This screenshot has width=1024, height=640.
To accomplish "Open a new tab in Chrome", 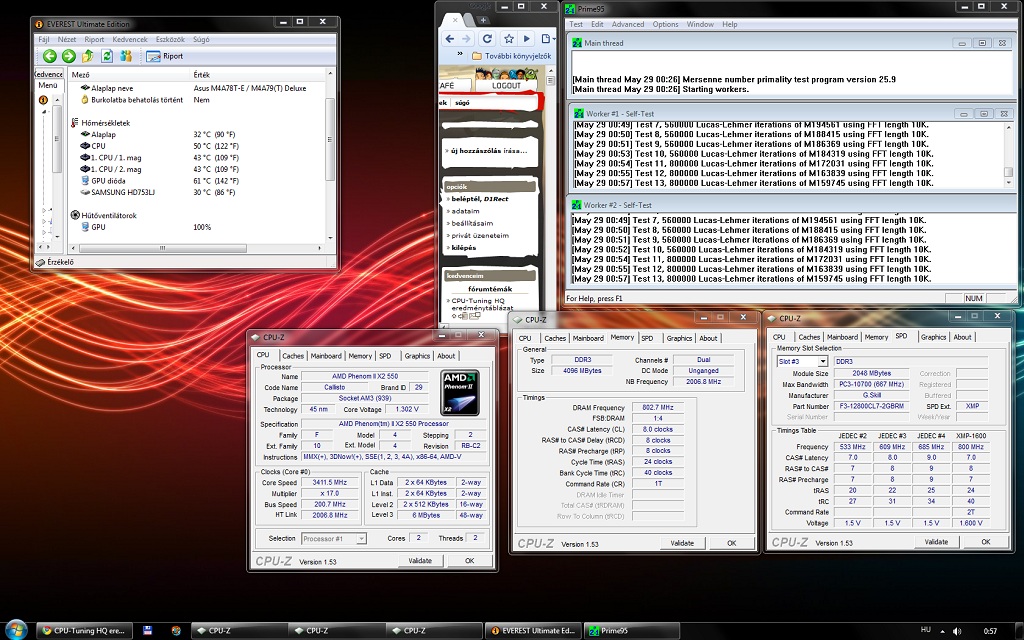I will click(x=483, y=20).
